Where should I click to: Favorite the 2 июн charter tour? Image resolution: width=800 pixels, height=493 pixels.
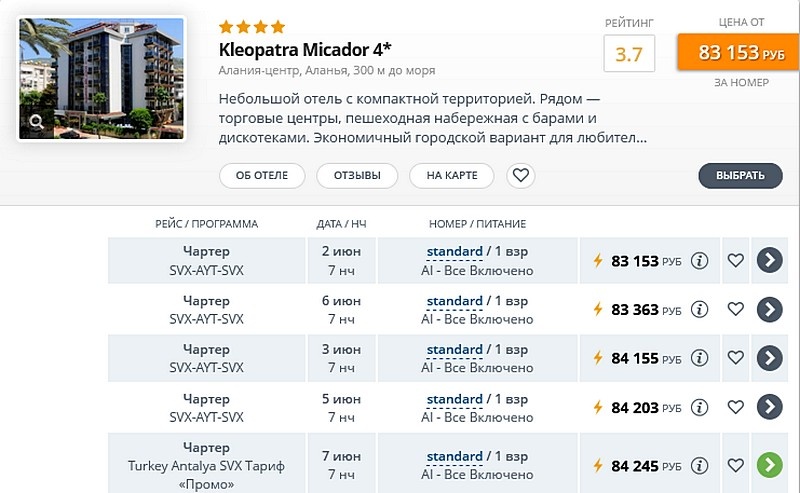point(736,261)
